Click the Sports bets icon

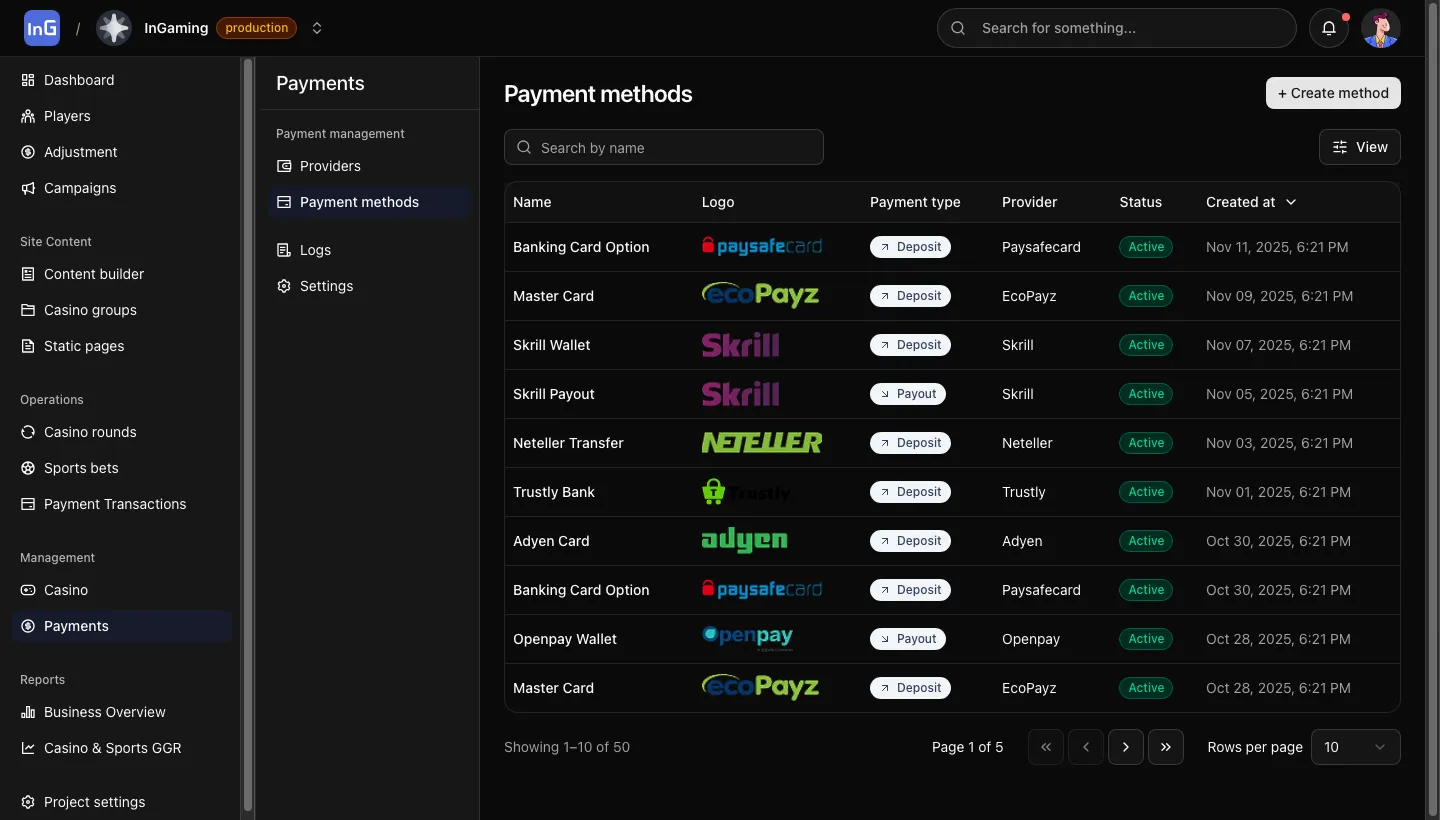click(28, 468)
